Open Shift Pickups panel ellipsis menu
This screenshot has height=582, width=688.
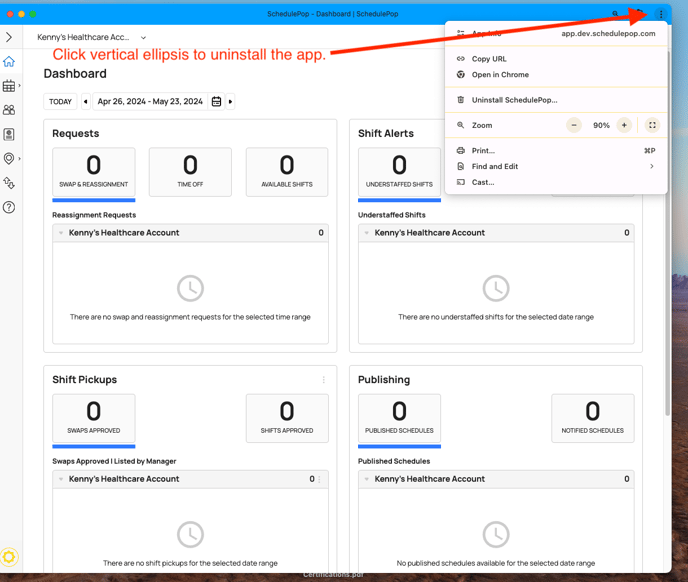324,380
